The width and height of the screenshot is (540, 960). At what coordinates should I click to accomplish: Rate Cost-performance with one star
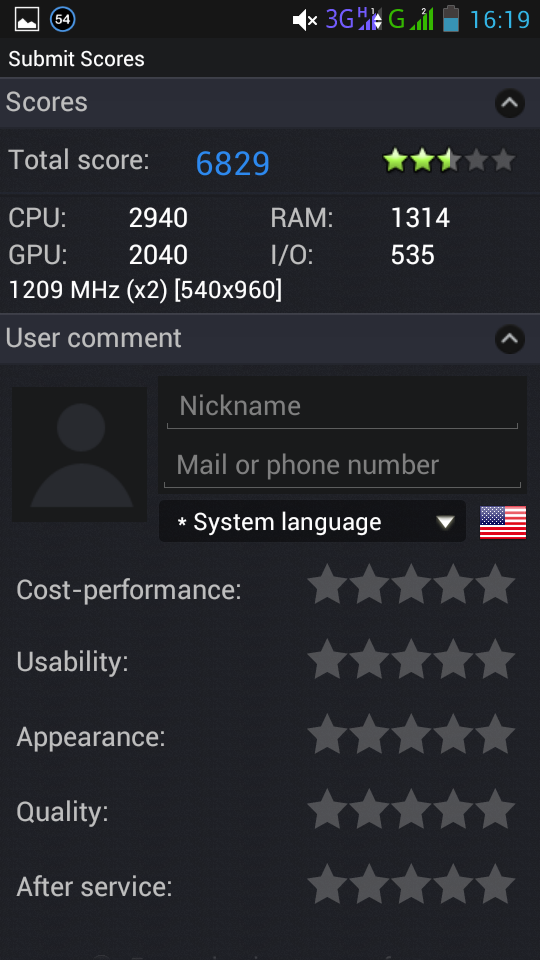[327, 585]
